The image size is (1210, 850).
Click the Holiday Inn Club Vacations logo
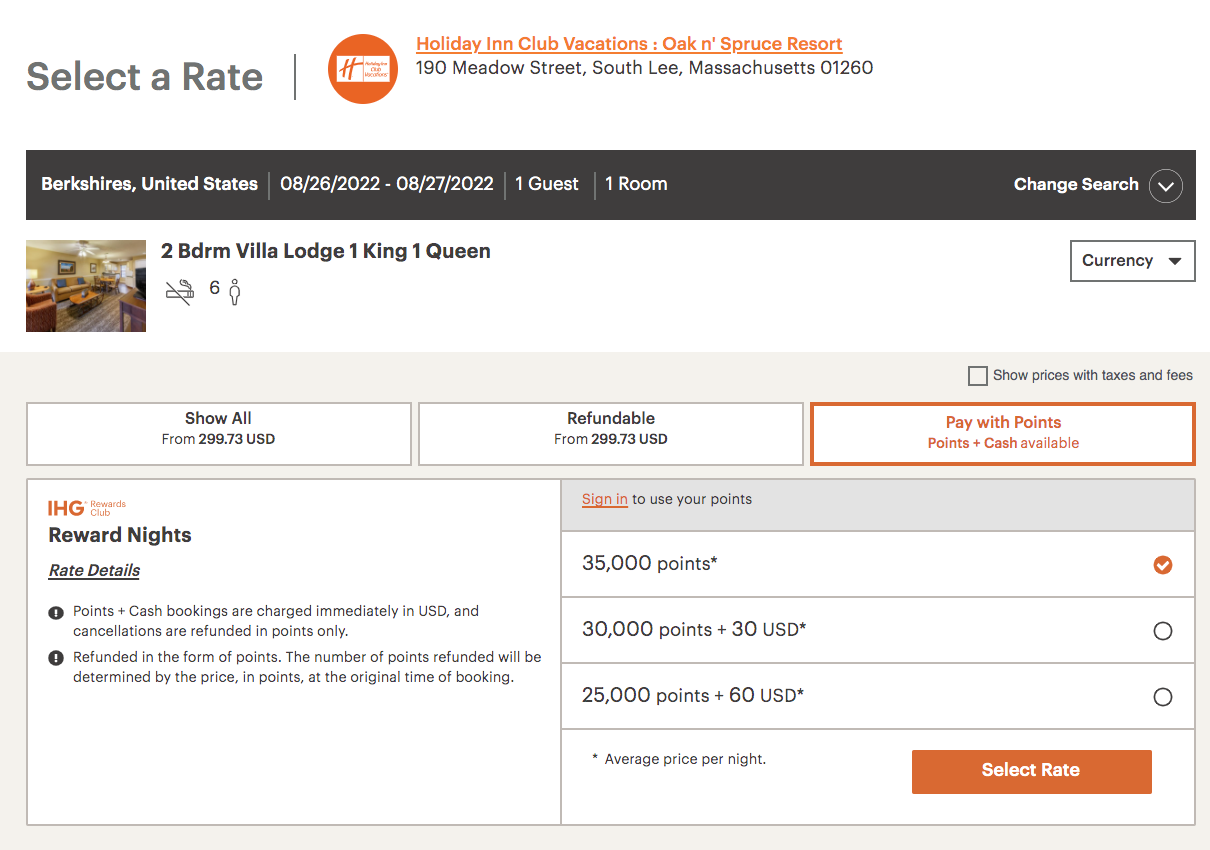(362, 69)
